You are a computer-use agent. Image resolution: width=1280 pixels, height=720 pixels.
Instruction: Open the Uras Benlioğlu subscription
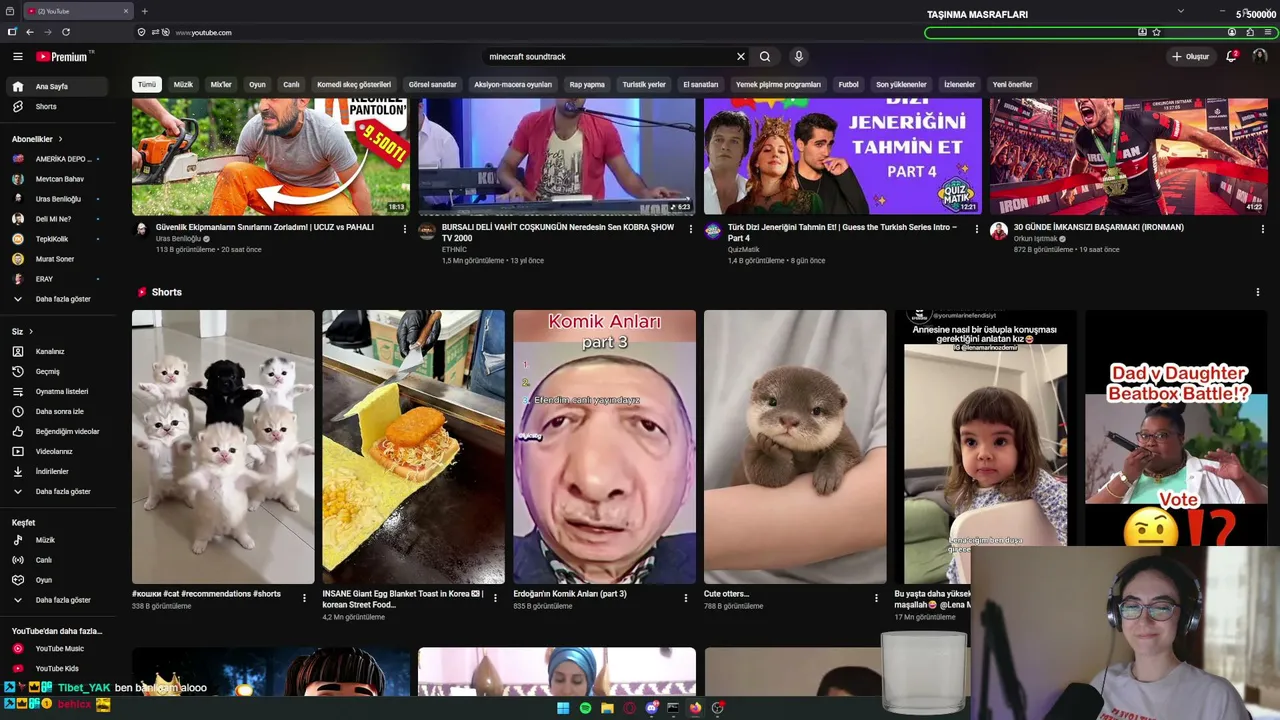tap(56, 199)
